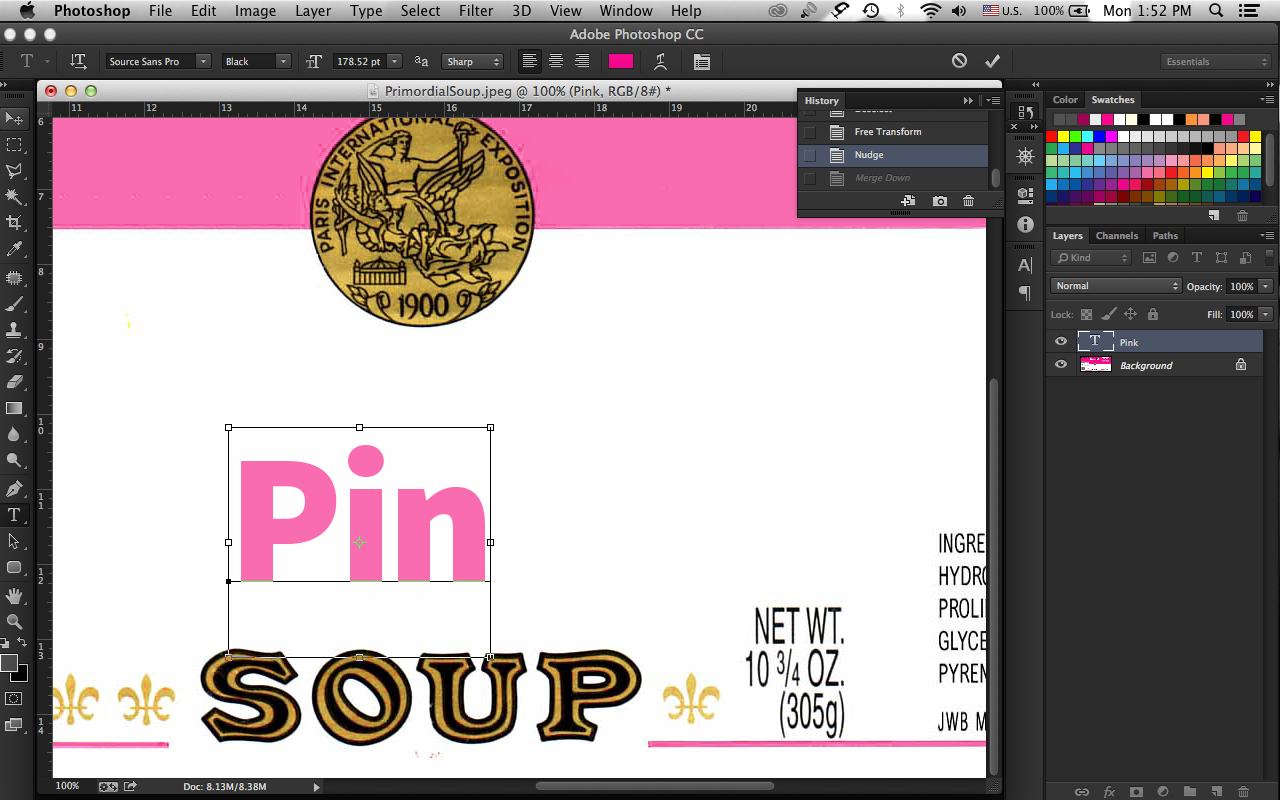Toggle lock position
The height and width of the screenshot is (800, 1280).
click(x=1130, y=314)
